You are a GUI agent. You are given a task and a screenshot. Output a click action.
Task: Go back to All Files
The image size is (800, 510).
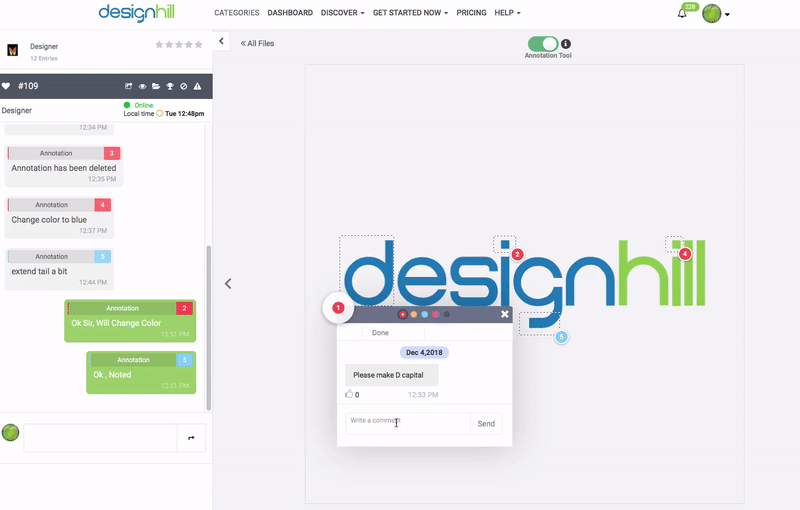[258, 43]
